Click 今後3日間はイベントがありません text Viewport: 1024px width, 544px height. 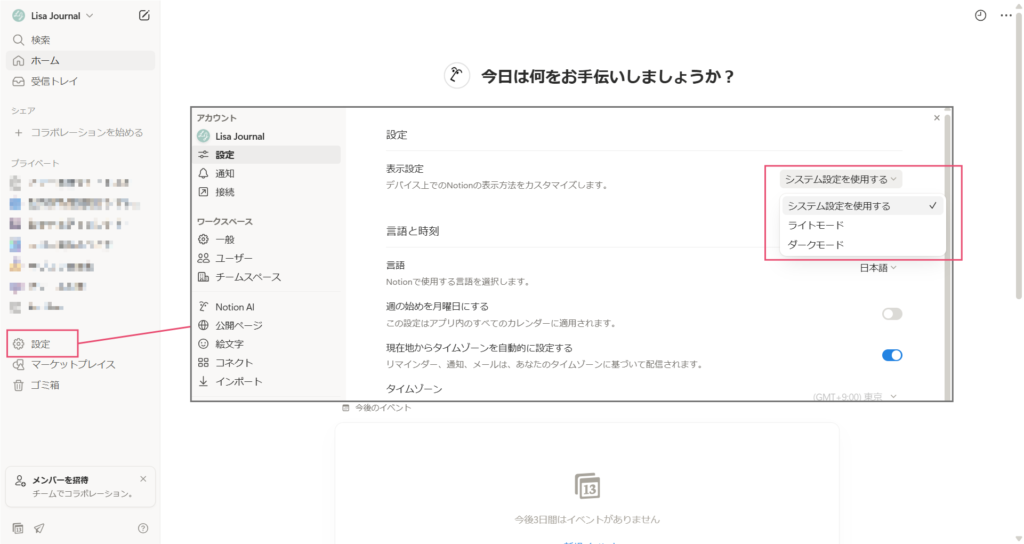tap(587, 520)
